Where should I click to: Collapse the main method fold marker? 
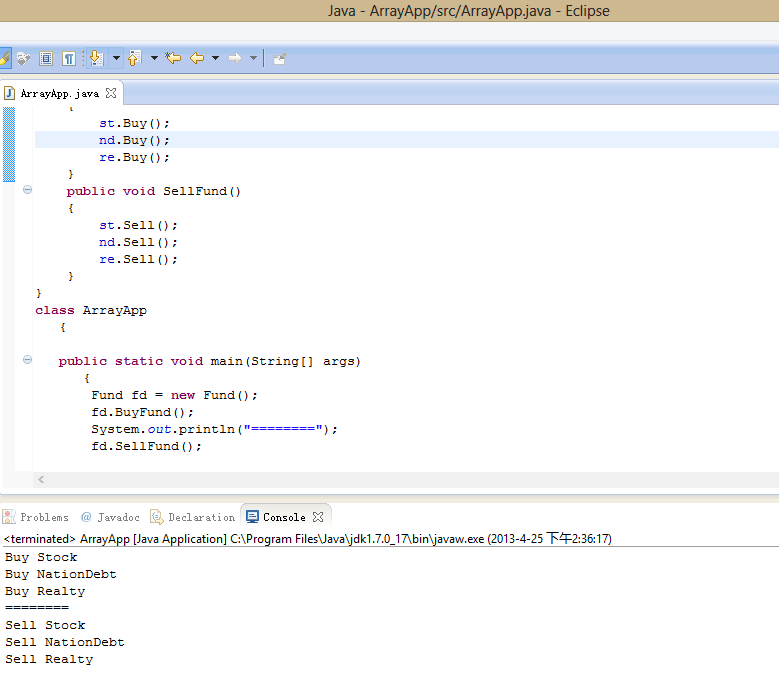27,359
